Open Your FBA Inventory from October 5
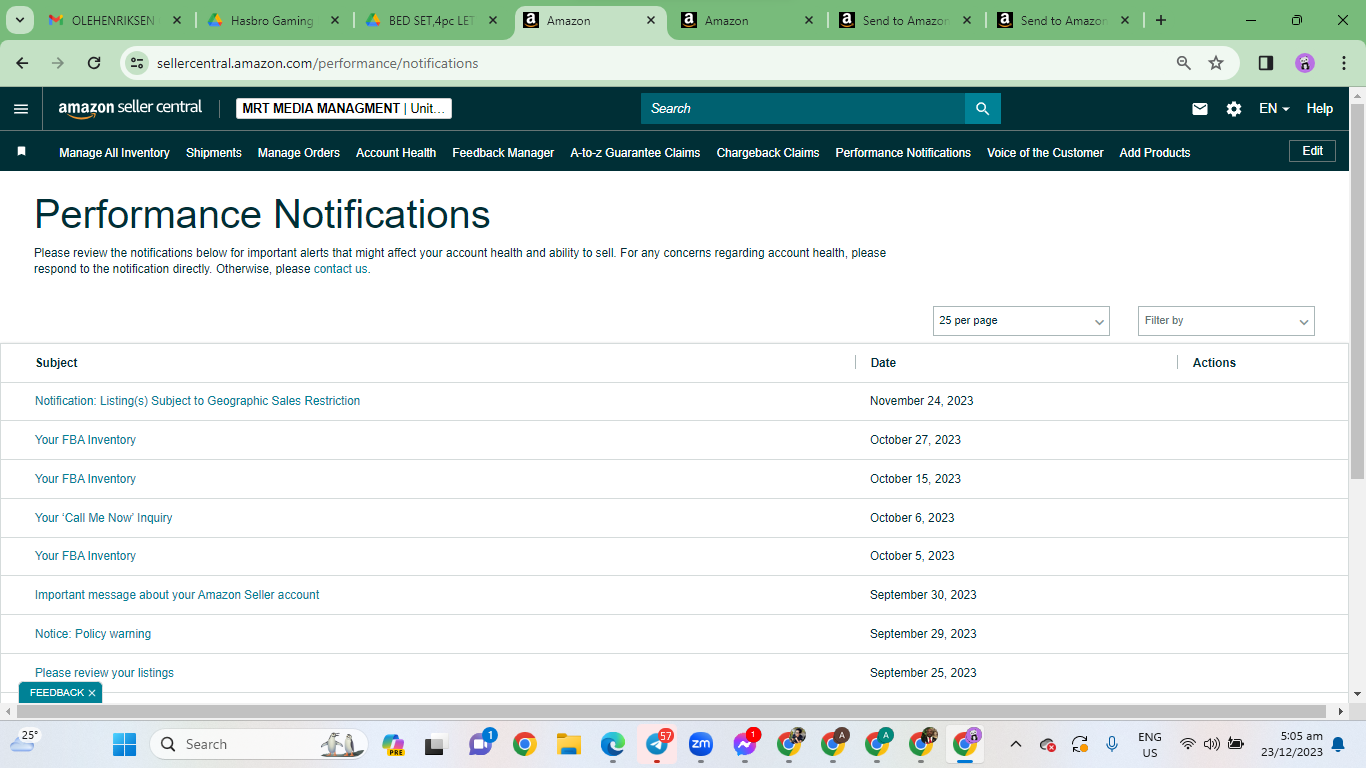This screenshot has height=768, width=1366. tap(85, 556)
